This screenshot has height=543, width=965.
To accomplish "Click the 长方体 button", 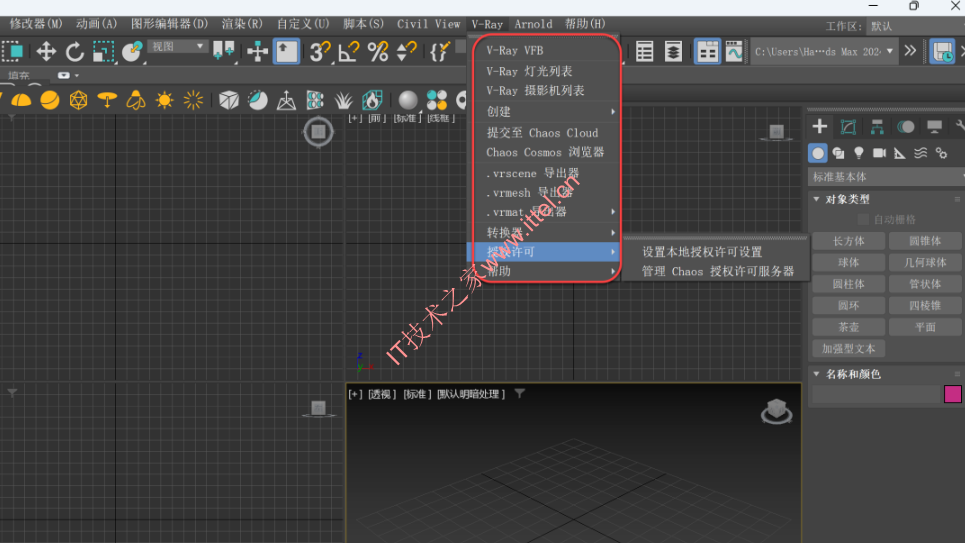I will tap(848, 241).
